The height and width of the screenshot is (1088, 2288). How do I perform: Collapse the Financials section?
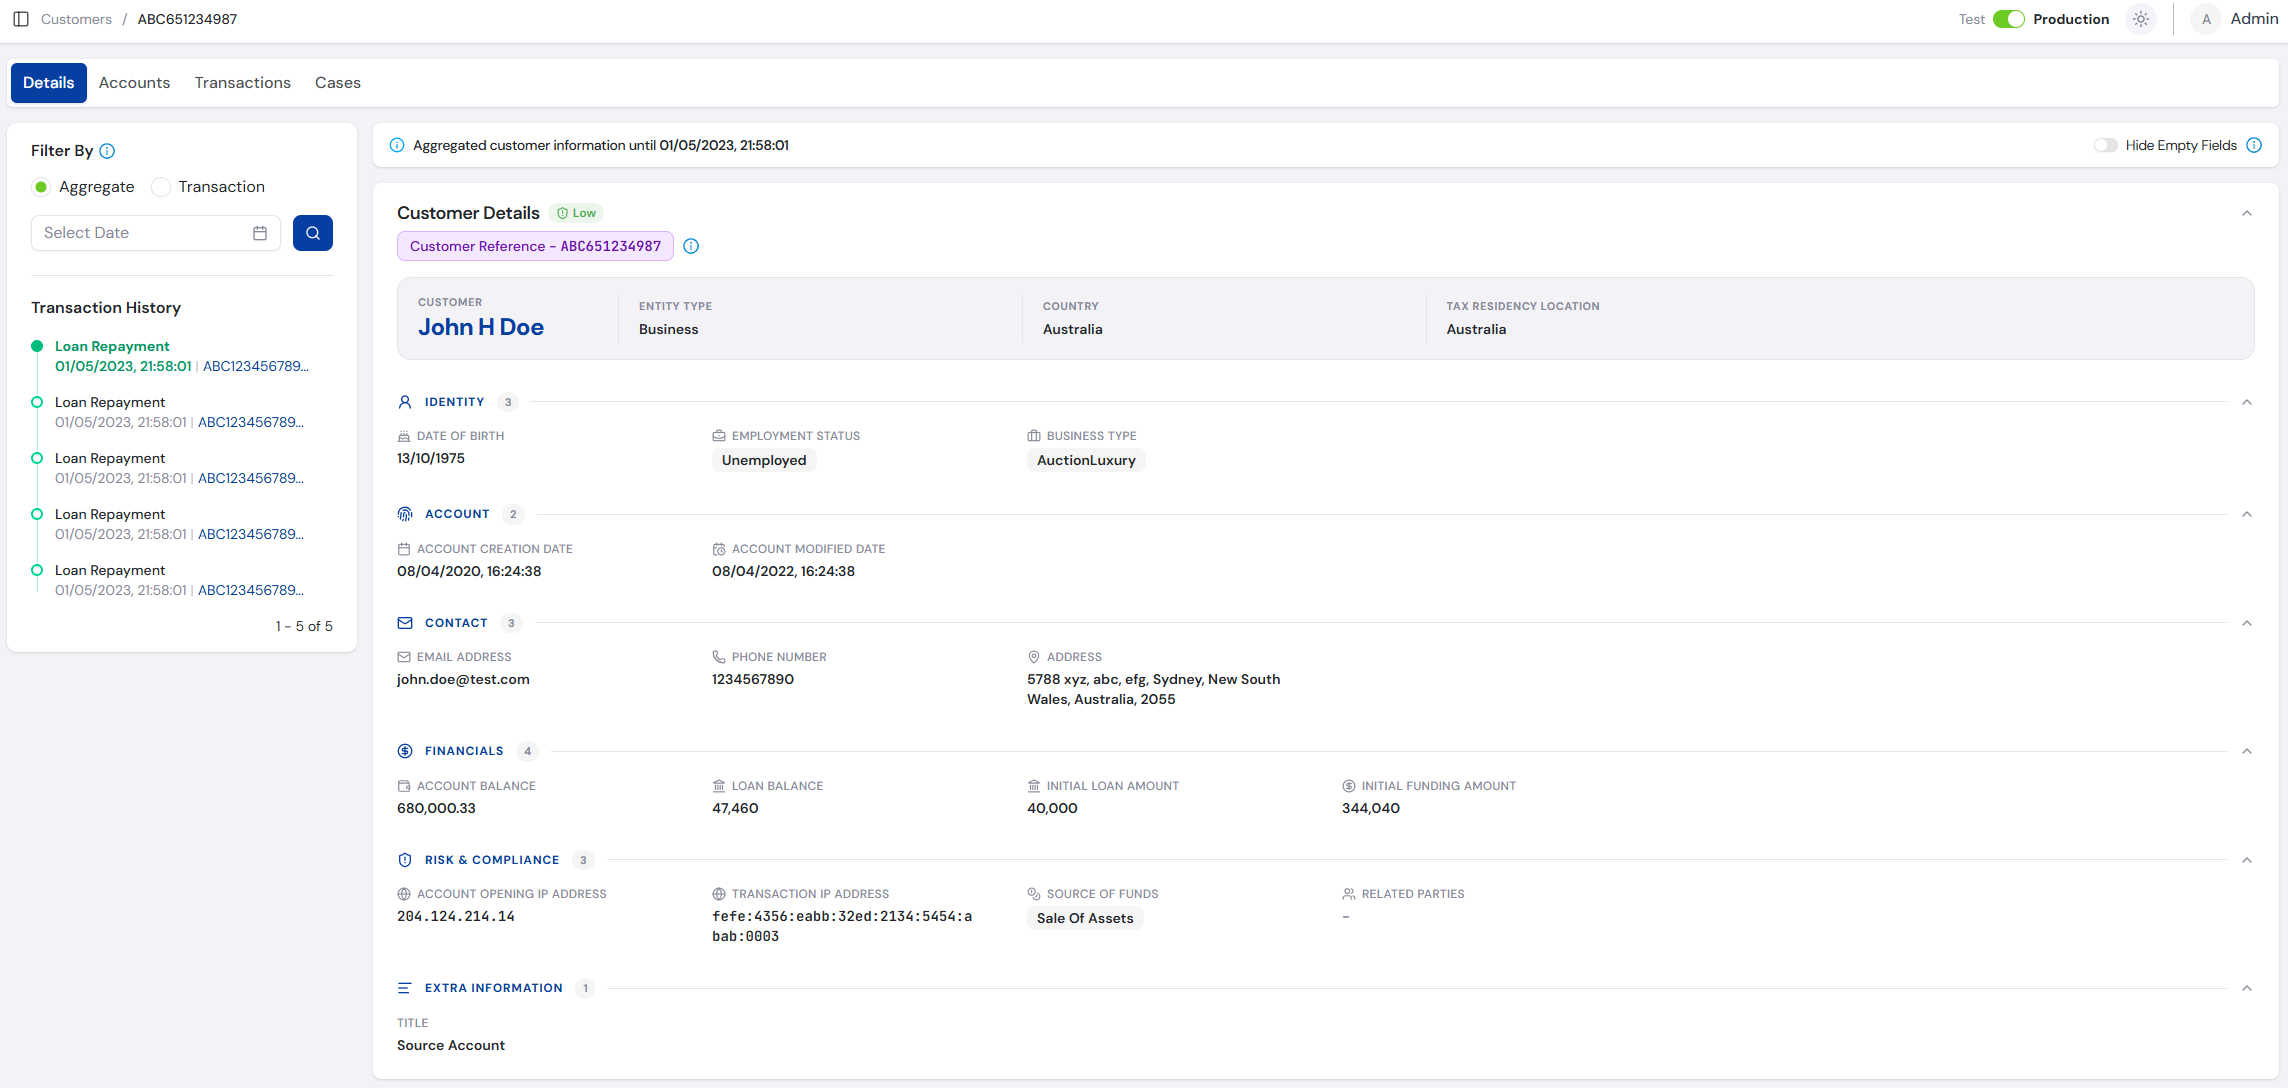point(2247,751)
